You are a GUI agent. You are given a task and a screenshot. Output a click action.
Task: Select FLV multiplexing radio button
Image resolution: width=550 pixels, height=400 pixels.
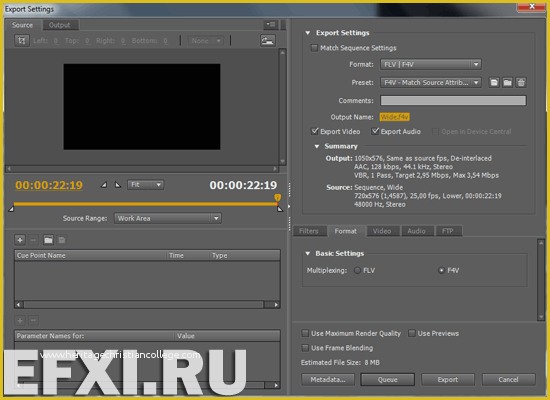pyautogui.click(x=357, y=270)
